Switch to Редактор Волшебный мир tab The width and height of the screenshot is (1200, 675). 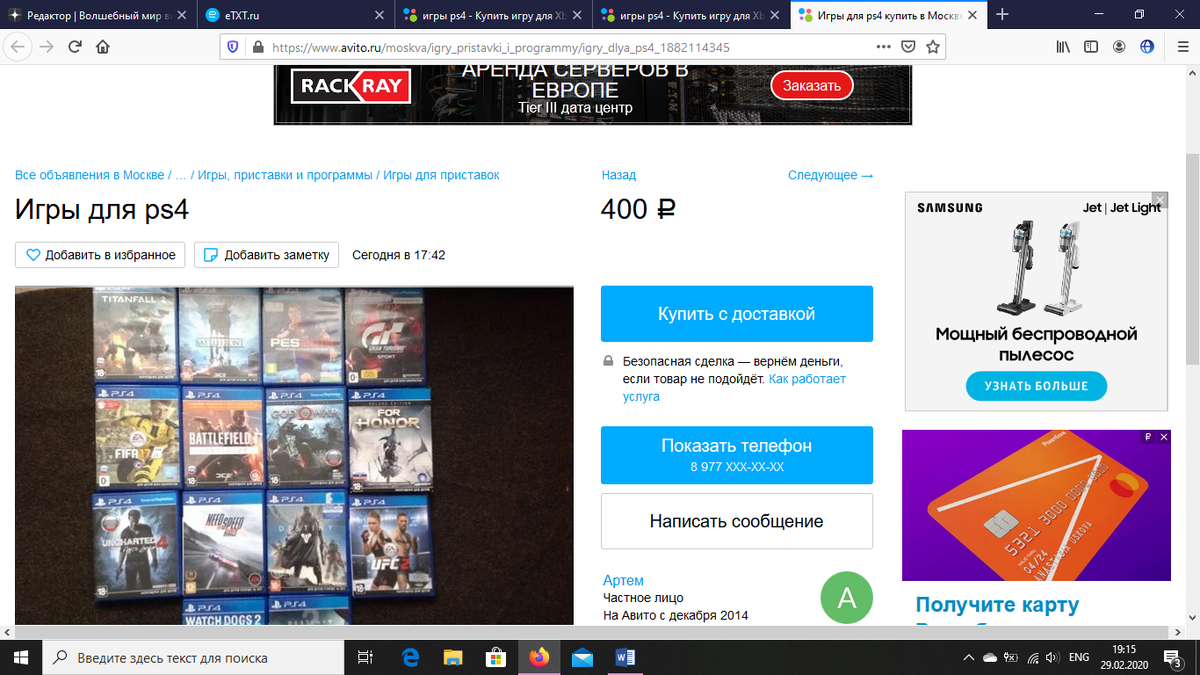click(98, 15)
